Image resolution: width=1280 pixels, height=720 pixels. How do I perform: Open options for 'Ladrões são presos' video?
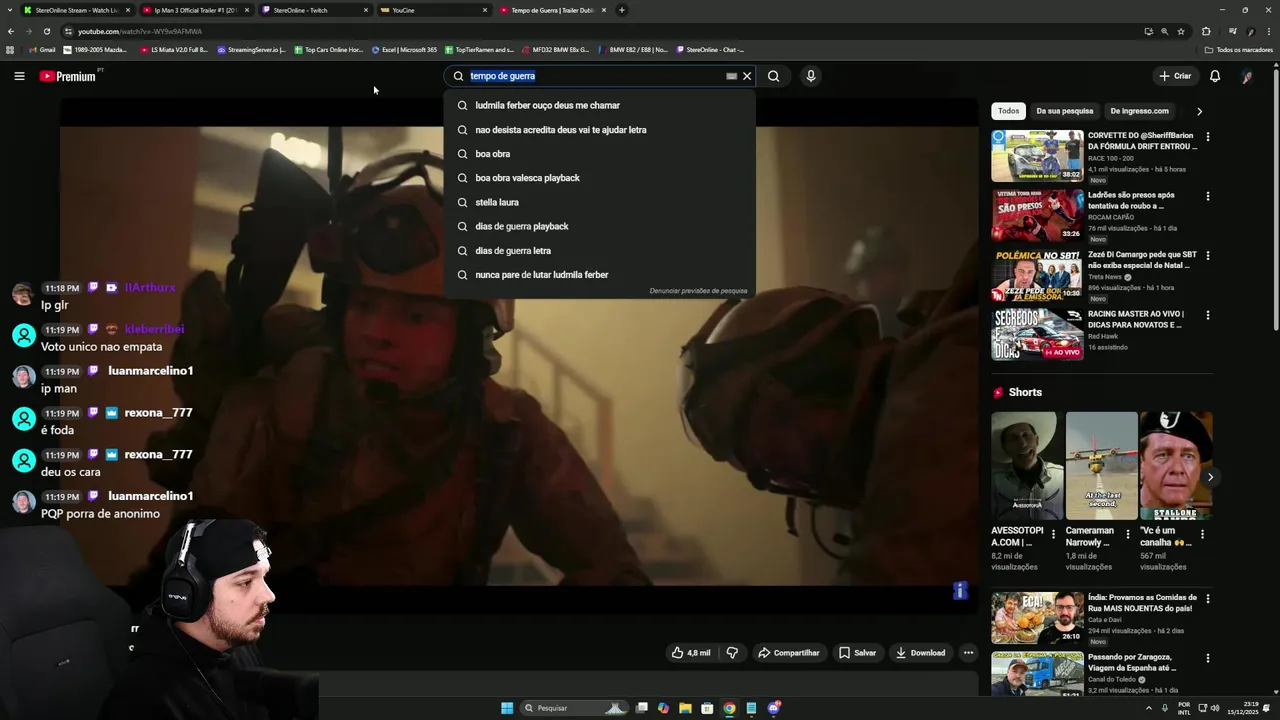click(x=1207, y=197)
